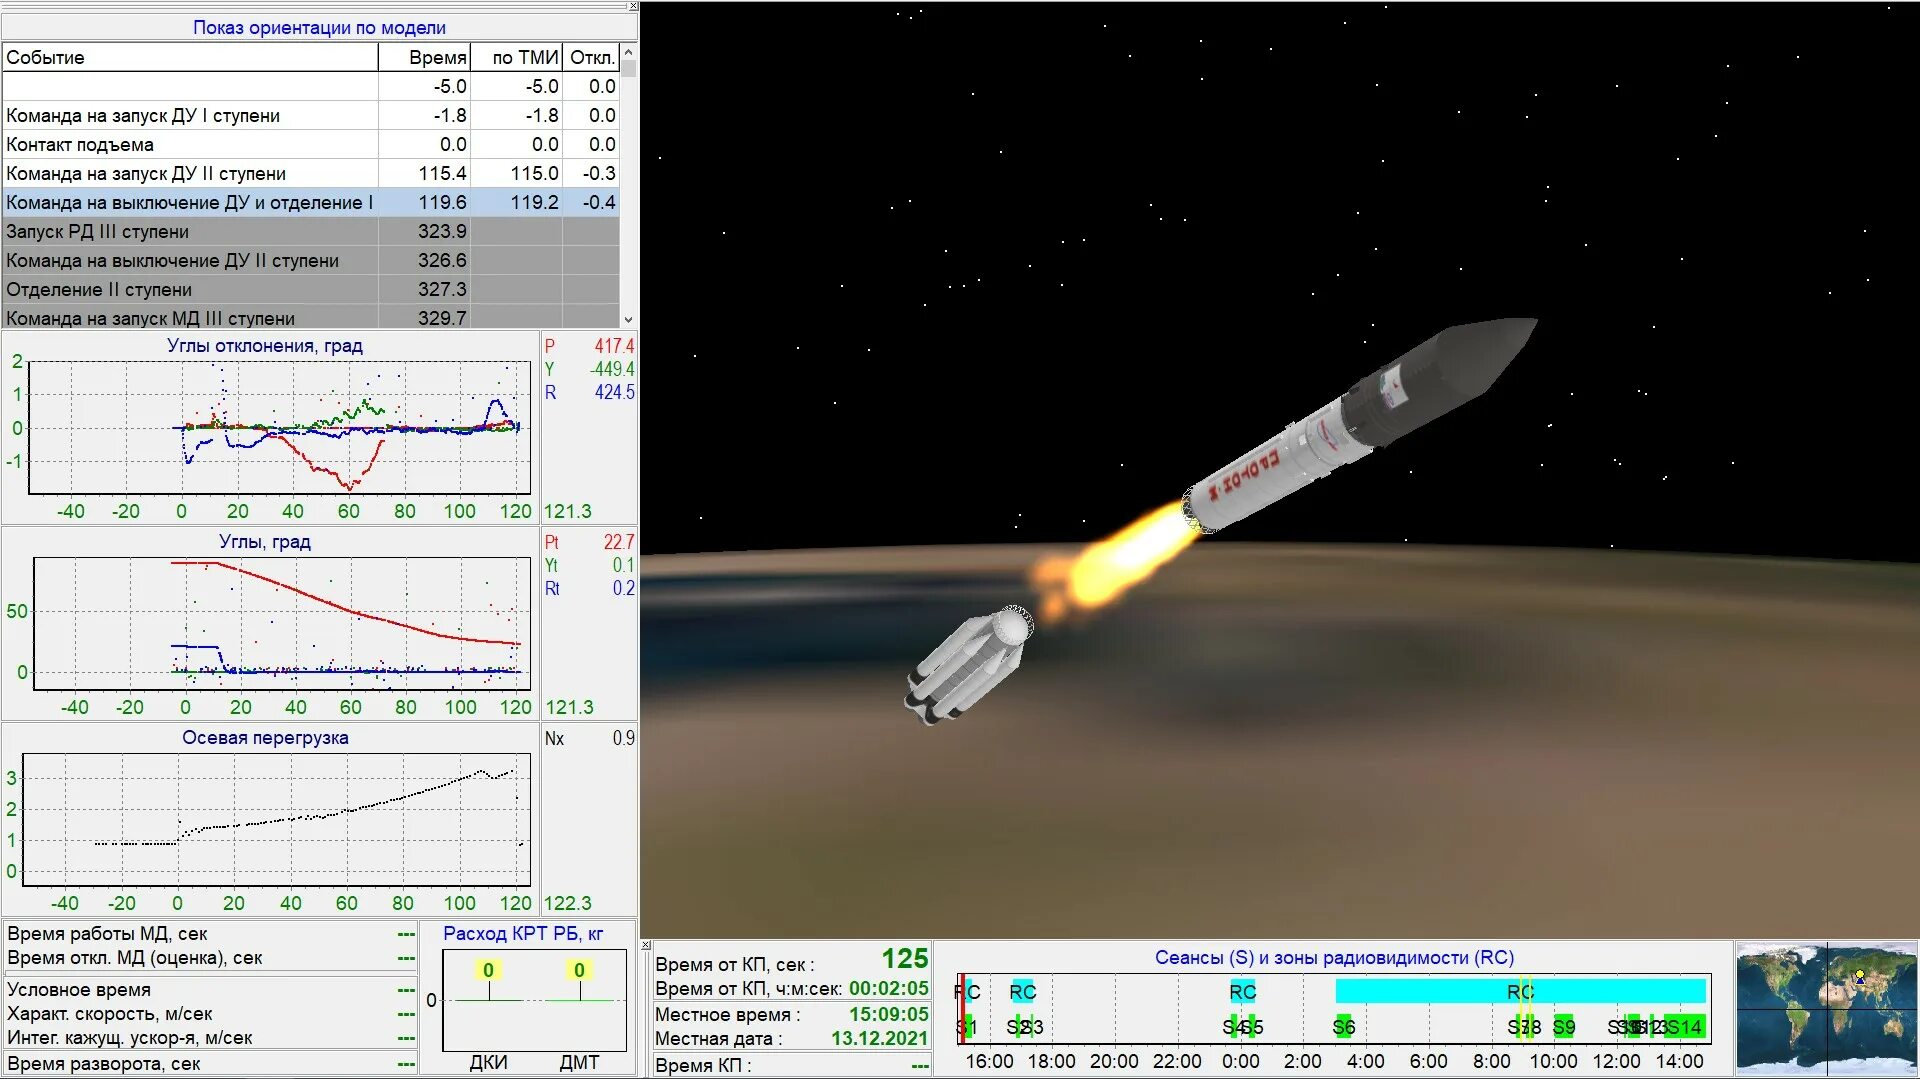The width and height of the screenshot is (1920, 1079).
Task: Click the Y yaw deviation value -449.4
Action: click(x=611, y=369)
